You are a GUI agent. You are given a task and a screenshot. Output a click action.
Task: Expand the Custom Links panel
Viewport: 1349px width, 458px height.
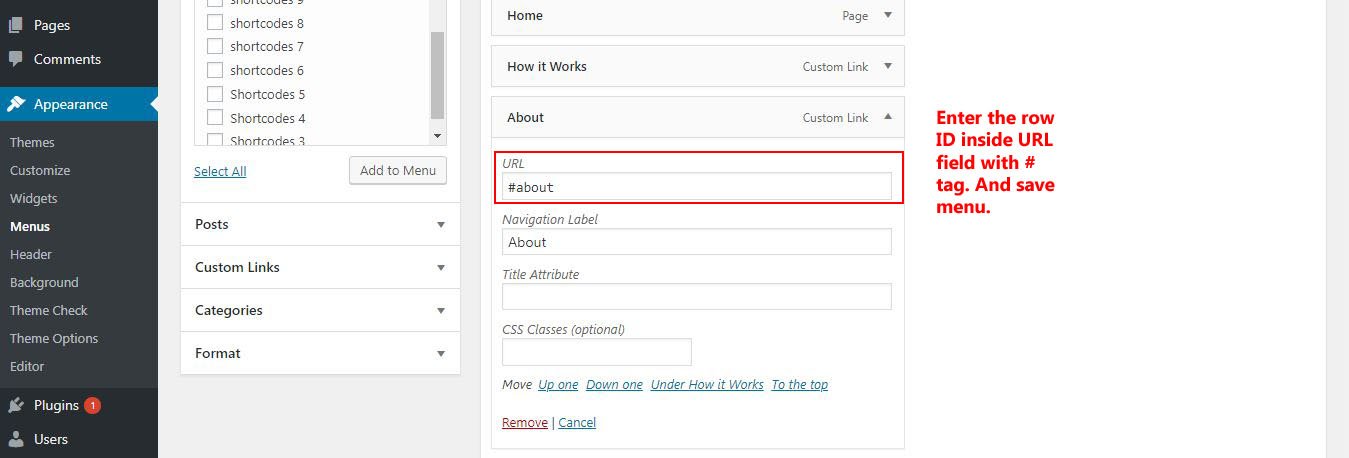[441, 268]
